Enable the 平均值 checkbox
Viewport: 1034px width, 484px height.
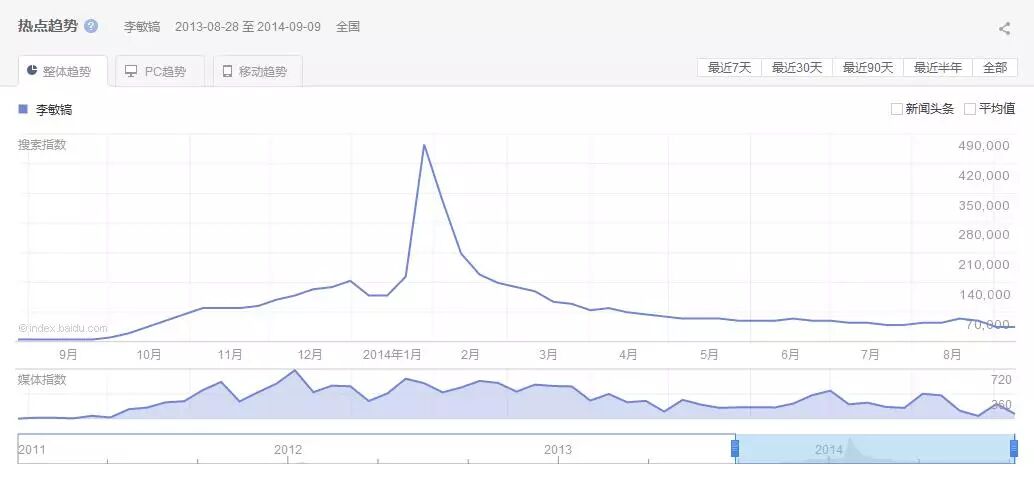[970, 109]
